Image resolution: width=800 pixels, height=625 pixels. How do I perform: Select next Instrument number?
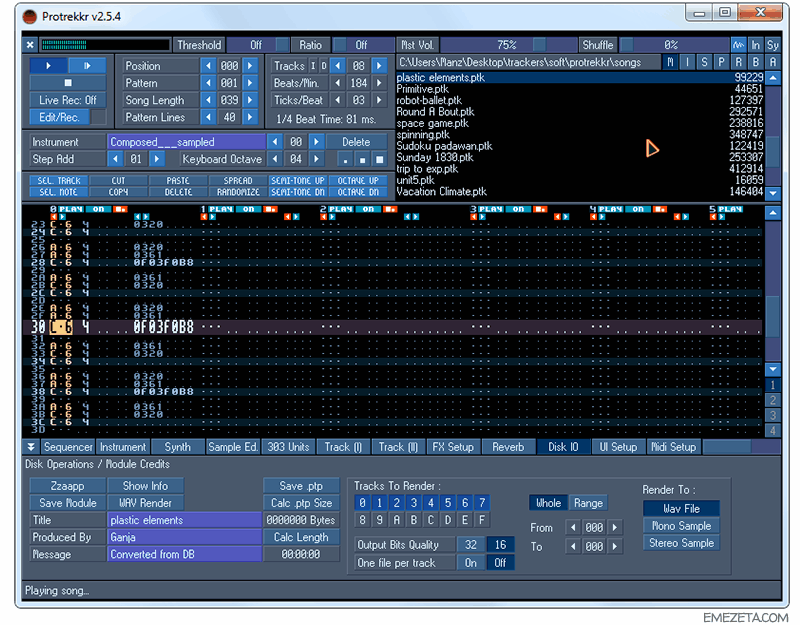(x=316, y=142)
